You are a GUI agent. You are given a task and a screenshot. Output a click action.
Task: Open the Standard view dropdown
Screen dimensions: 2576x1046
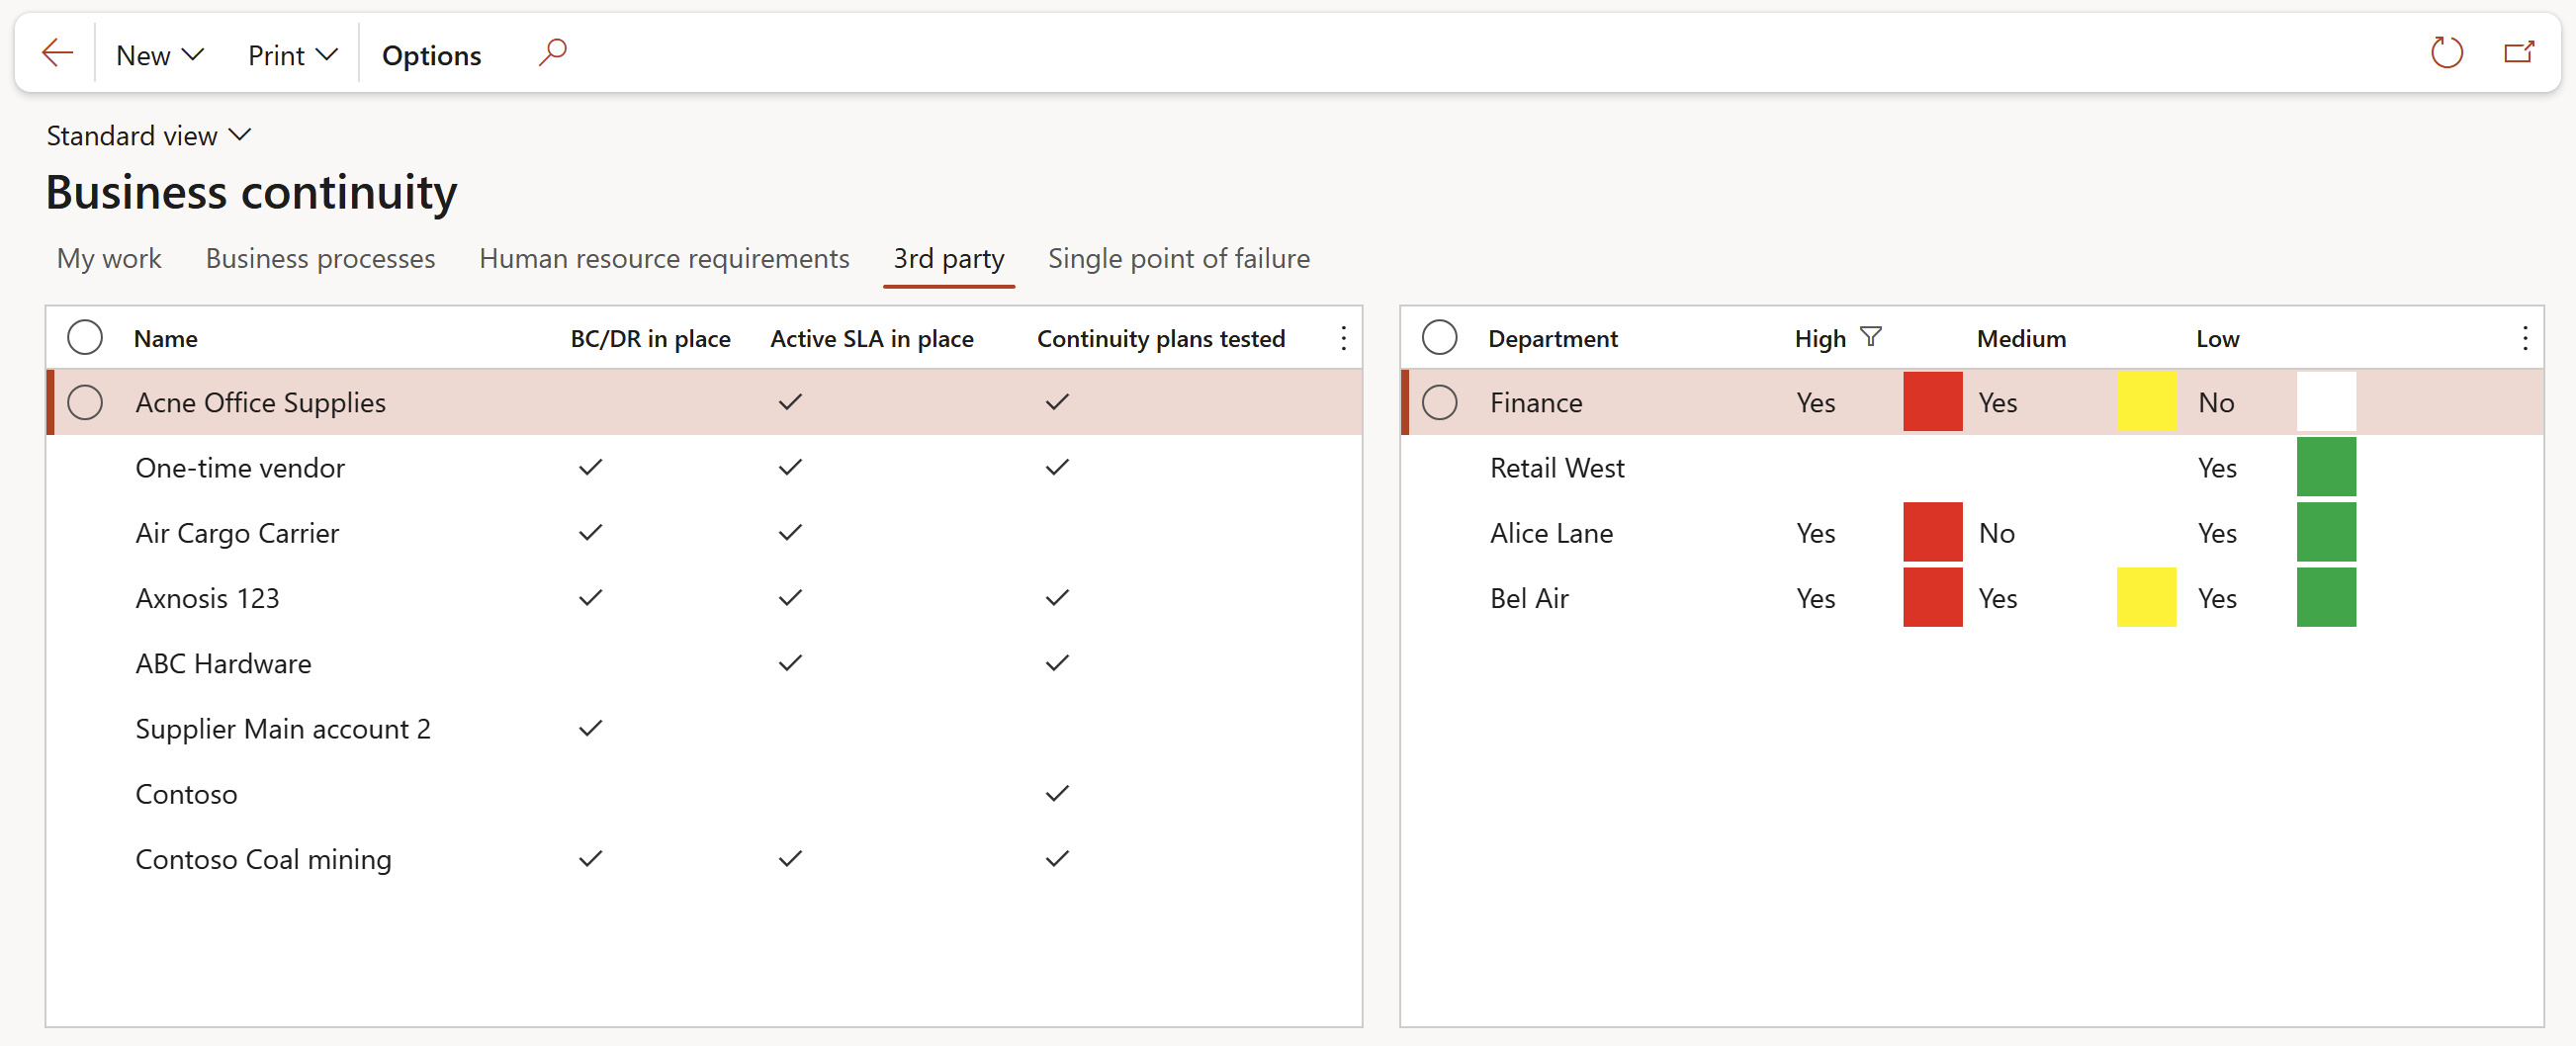(x=148, y=135)
